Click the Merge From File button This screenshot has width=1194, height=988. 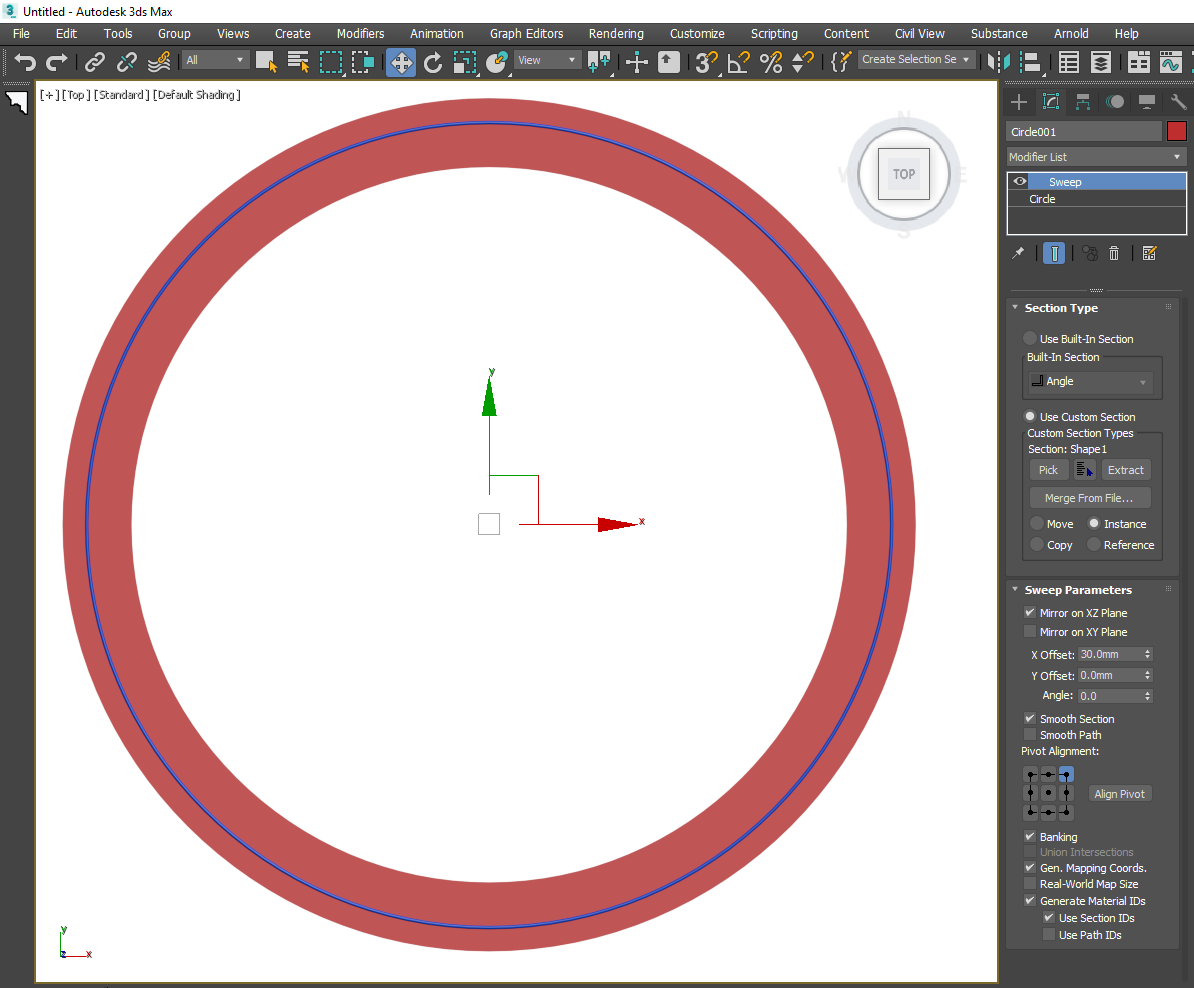pos(1090,497)
